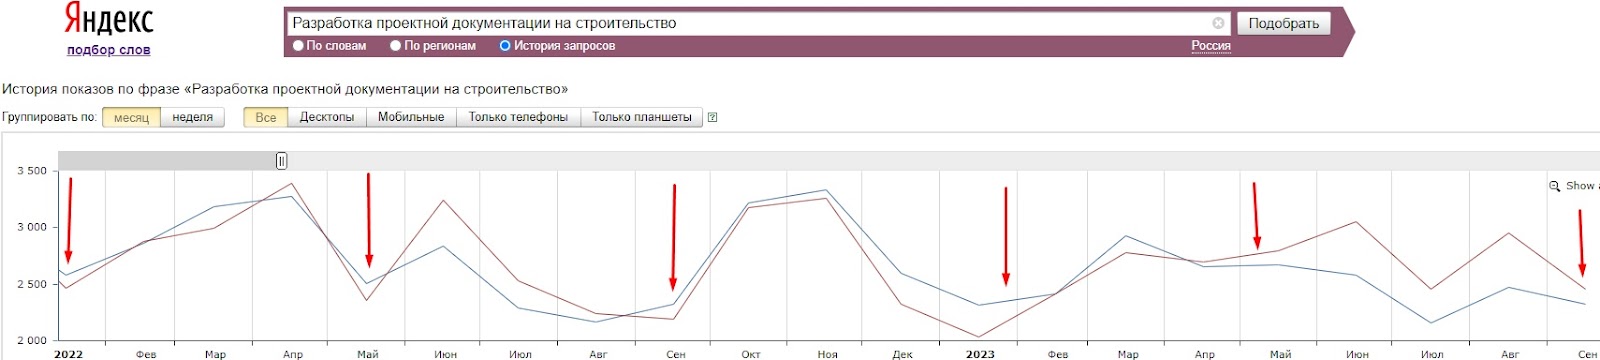
Task: Click the Show all magnifier icon
Action: point(1555,186)
